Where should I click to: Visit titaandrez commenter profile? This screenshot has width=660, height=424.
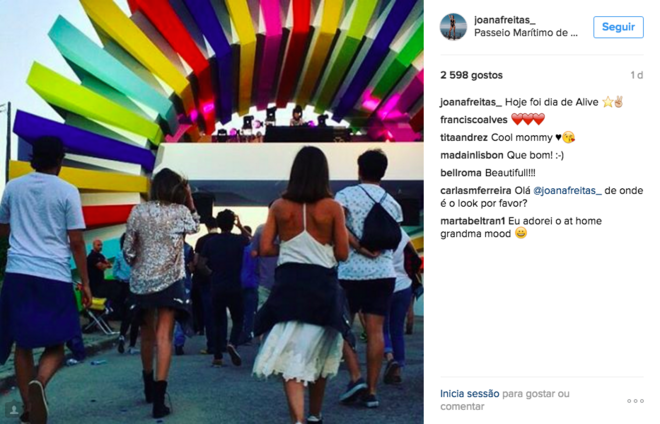click(x=464, y=138)
